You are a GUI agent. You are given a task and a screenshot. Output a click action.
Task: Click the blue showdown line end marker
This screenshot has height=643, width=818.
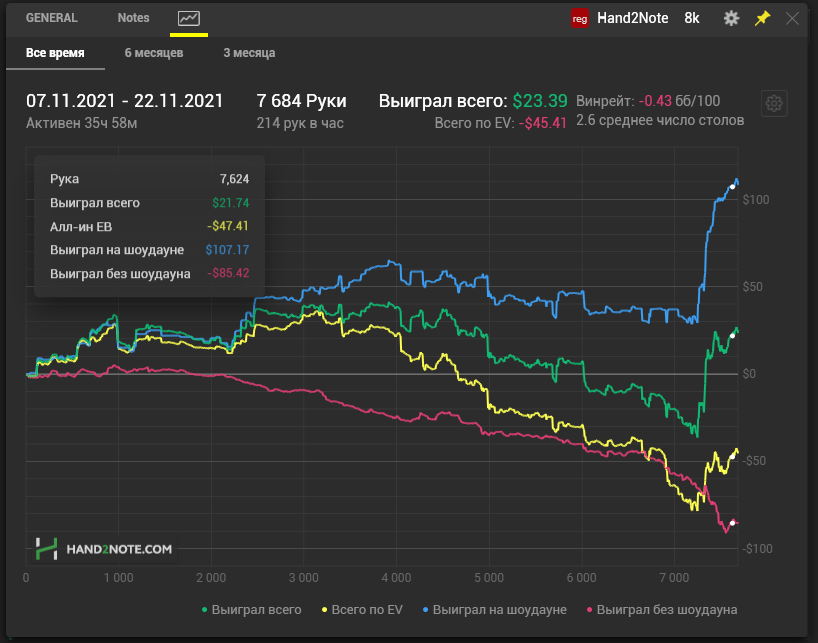click(733, 186)
